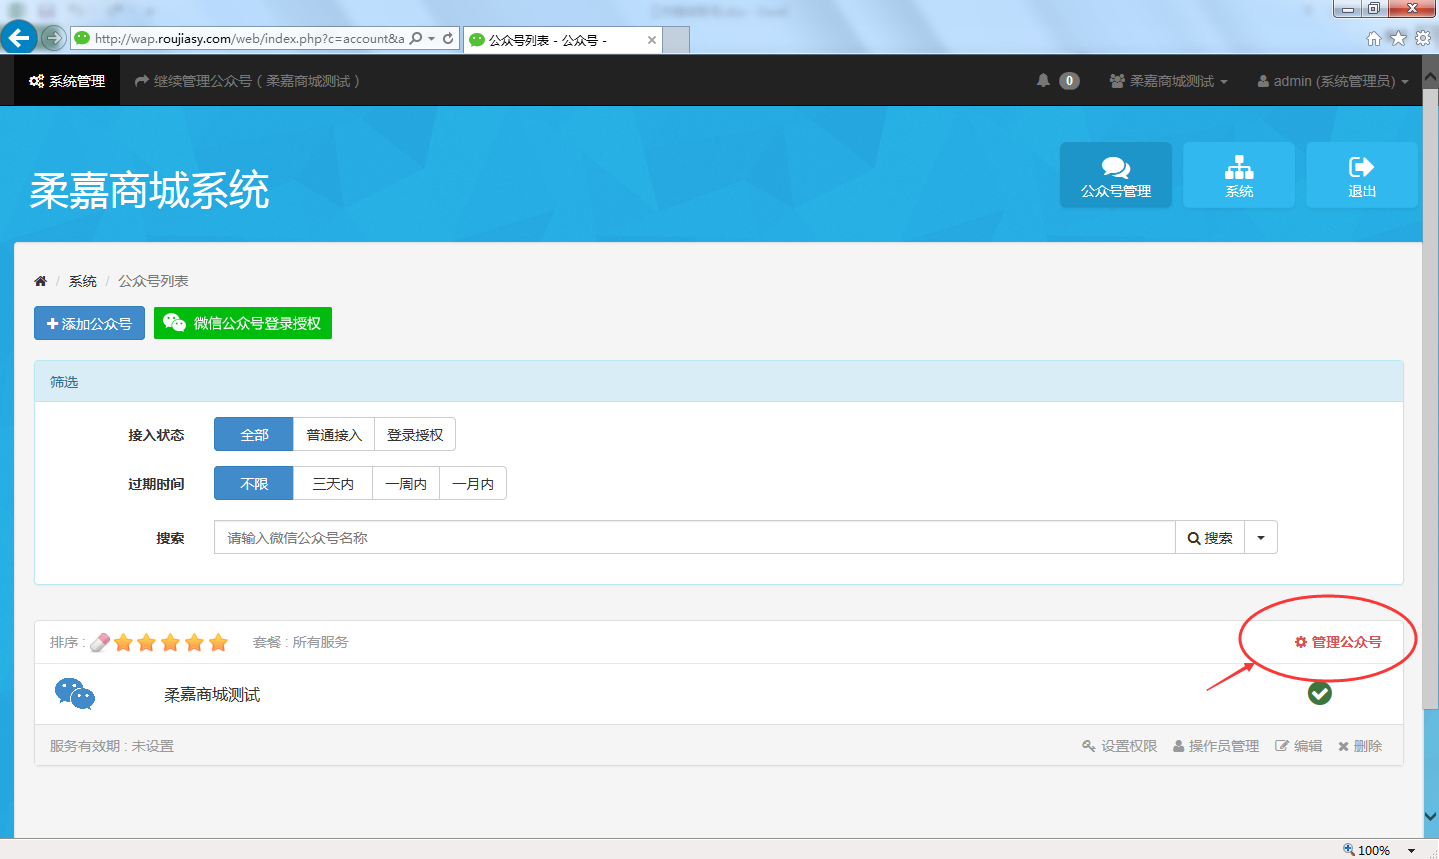1439x859 pixels.
Task: Select 普通接入 access status filter
Action: (x=333, y=435)
